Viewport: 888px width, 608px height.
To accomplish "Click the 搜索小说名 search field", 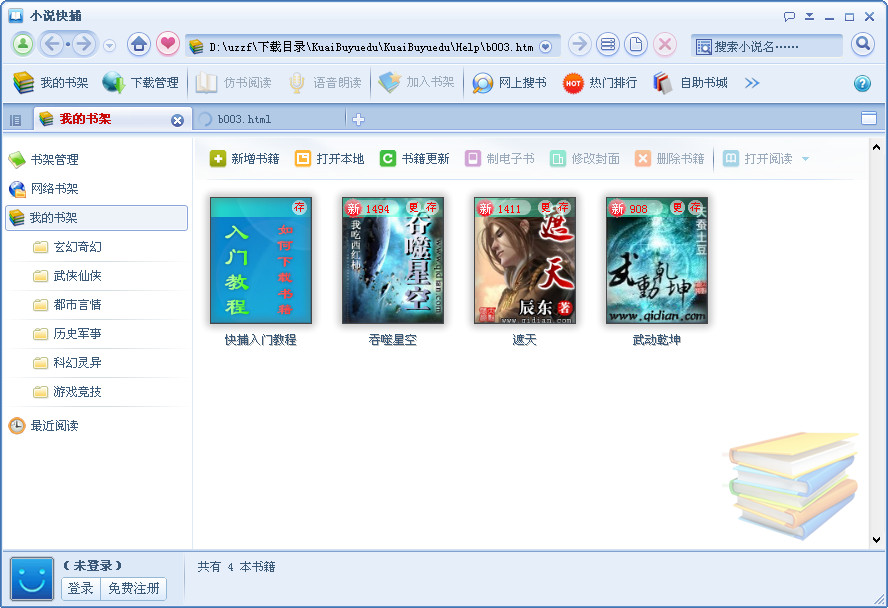I will click(766, 46).
